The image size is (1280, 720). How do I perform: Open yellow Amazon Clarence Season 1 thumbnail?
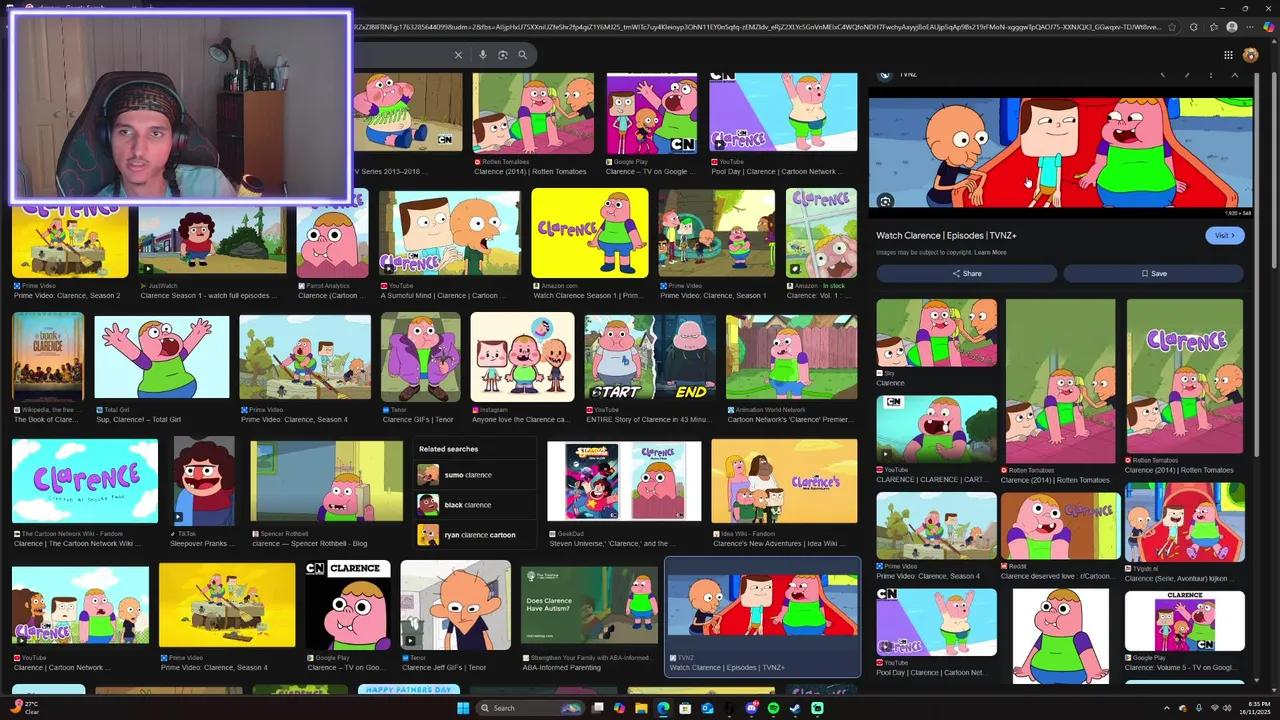590,233
